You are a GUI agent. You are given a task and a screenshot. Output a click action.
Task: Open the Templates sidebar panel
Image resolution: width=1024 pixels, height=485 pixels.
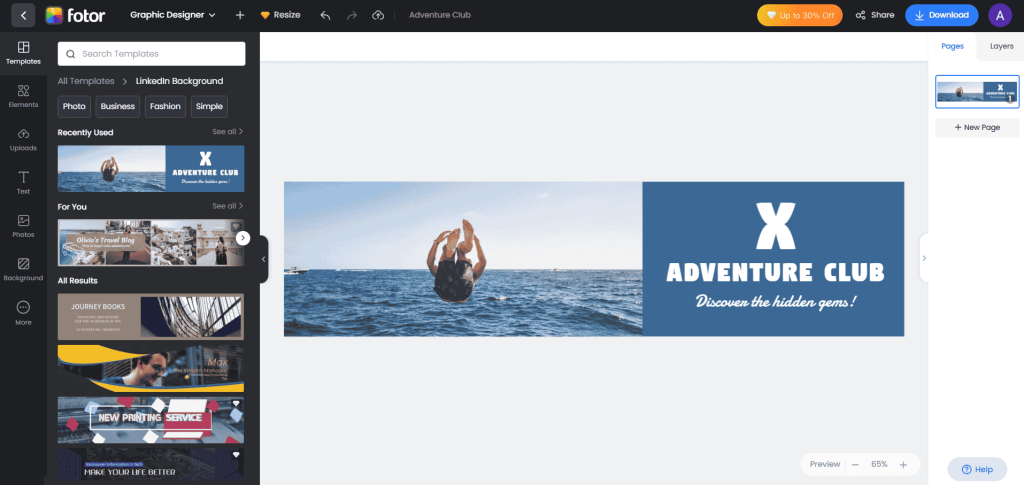tap(24, 54)
